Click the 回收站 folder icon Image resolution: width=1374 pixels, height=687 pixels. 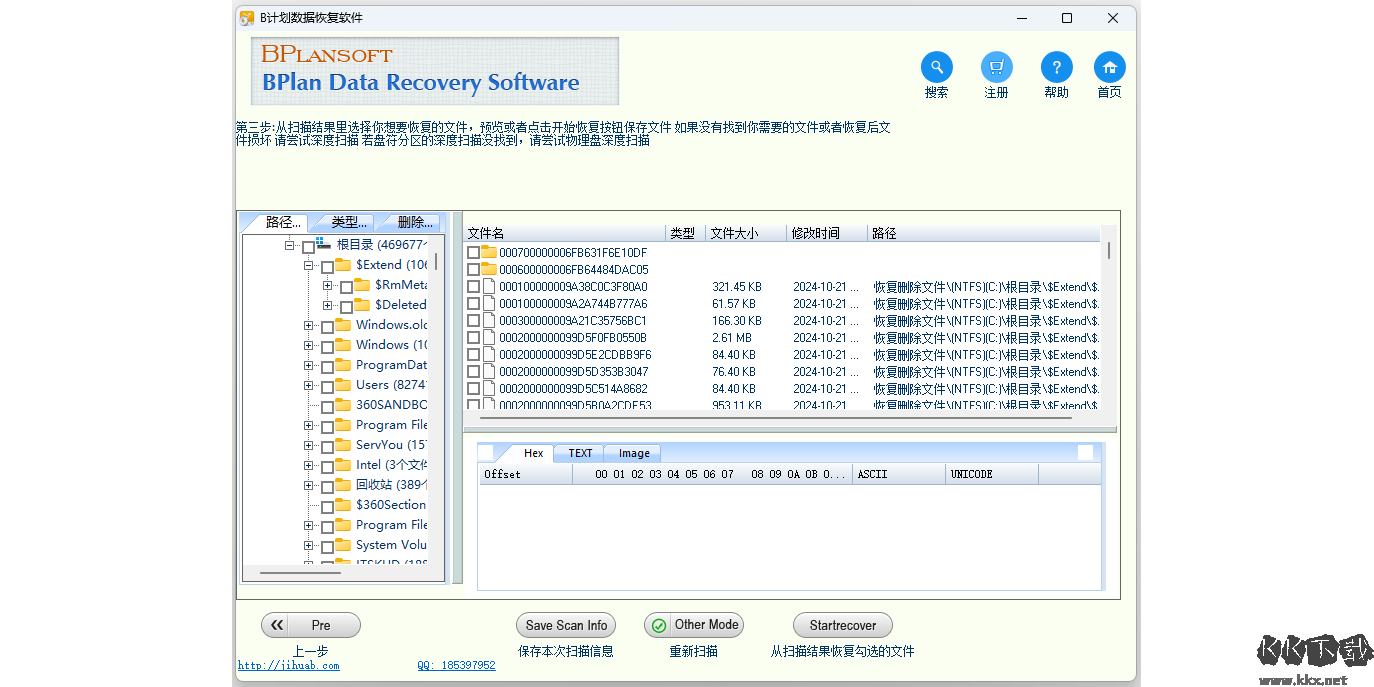[344, 484]
